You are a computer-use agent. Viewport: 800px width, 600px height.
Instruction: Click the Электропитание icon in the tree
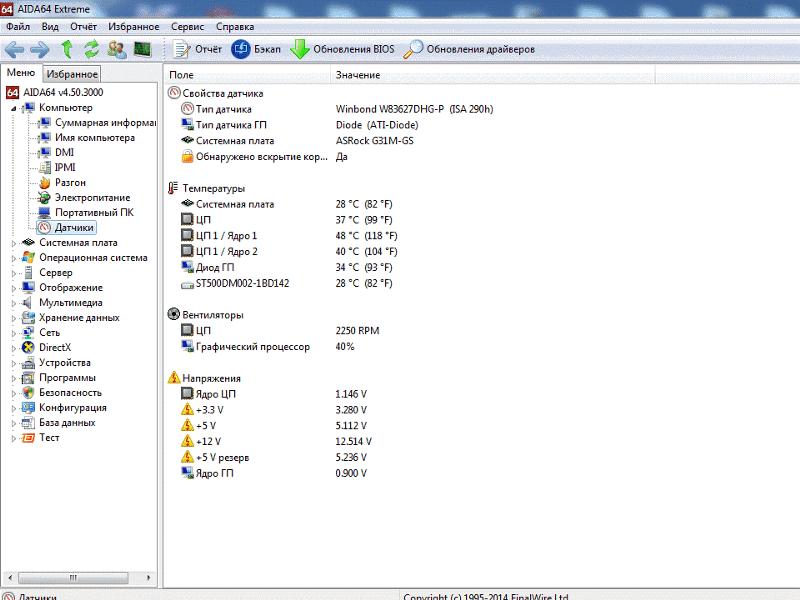pos(45,197)
